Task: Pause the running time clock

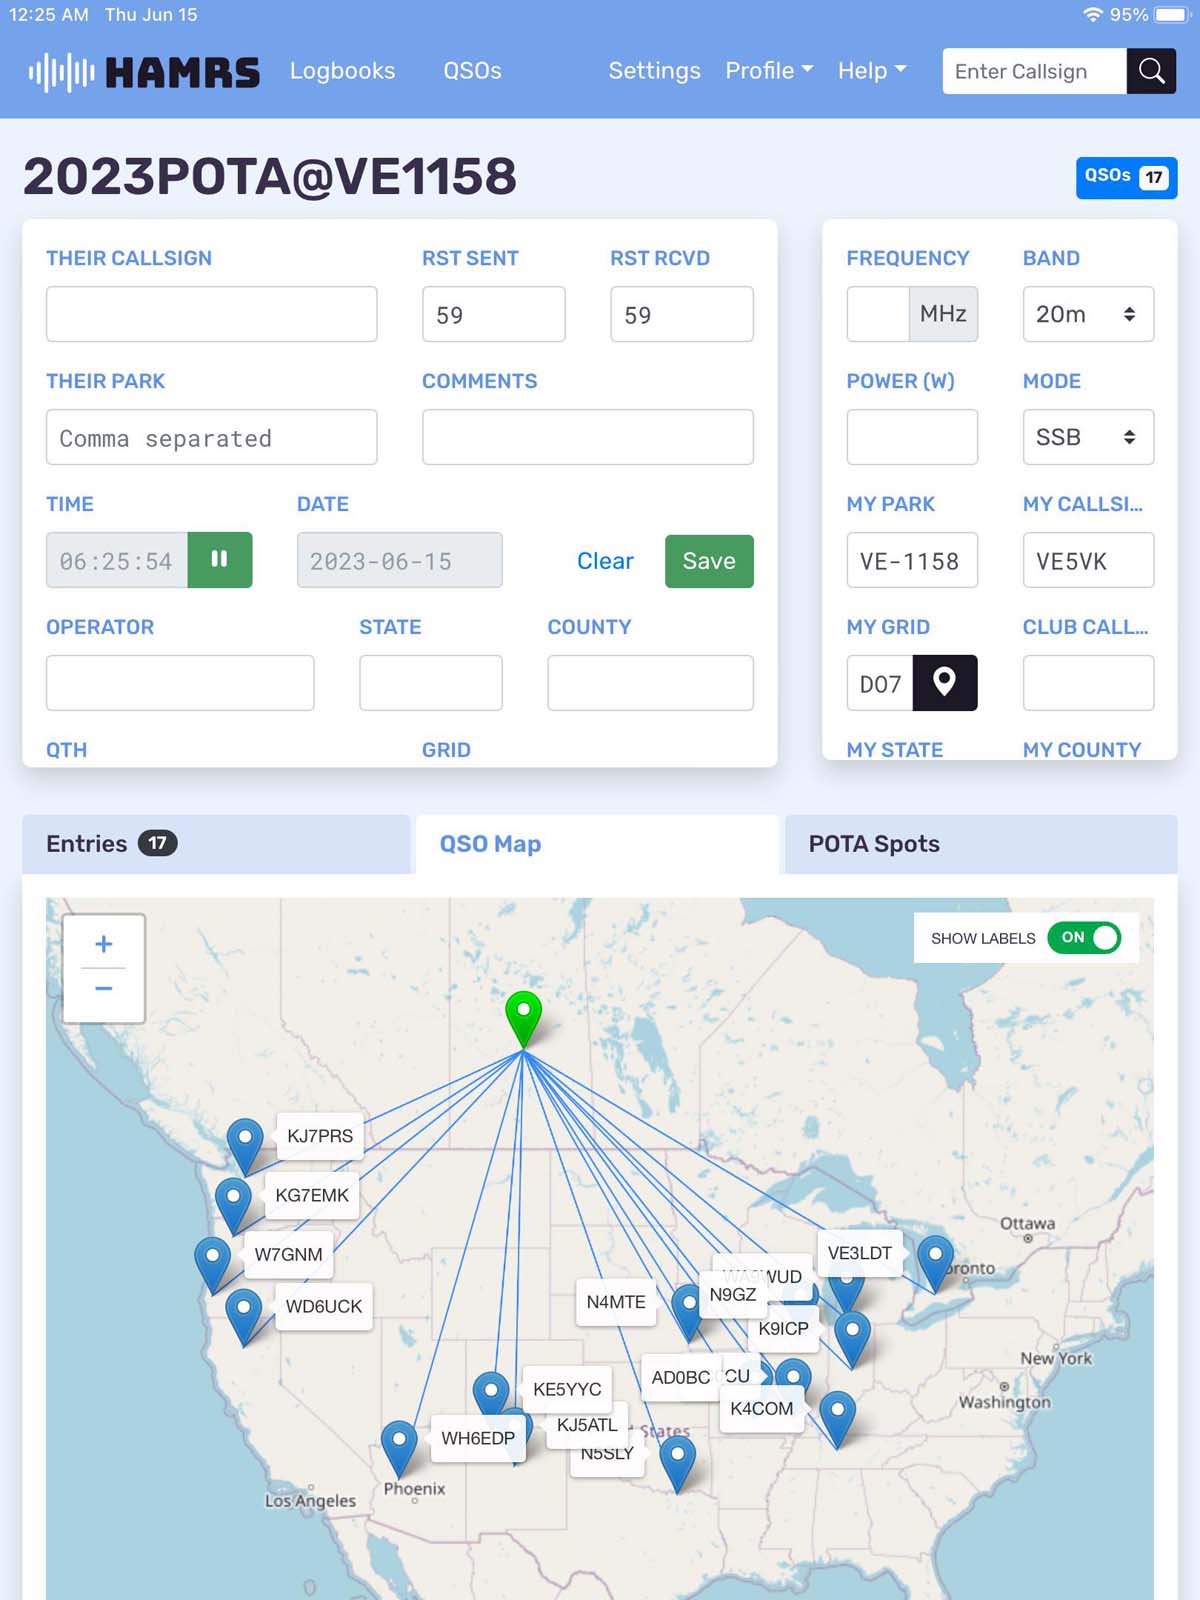Action: pos(219,560)
